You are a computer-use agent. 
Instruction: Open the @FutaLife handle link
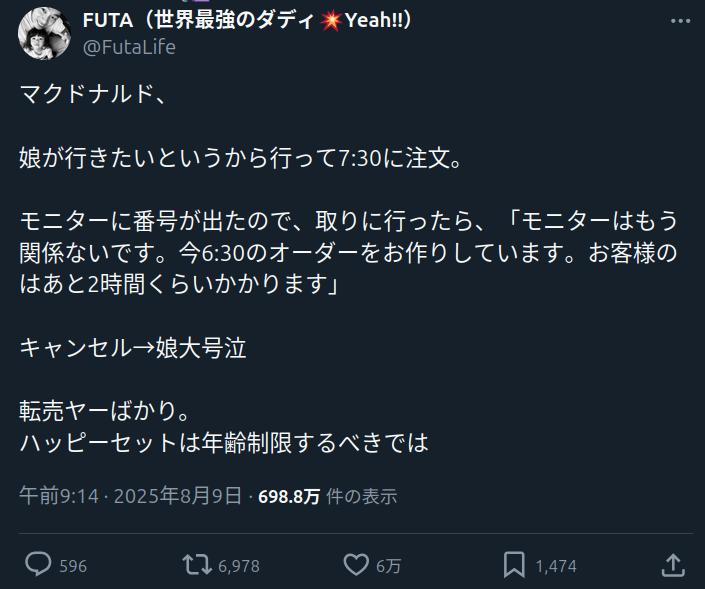(x=129, y=47)
